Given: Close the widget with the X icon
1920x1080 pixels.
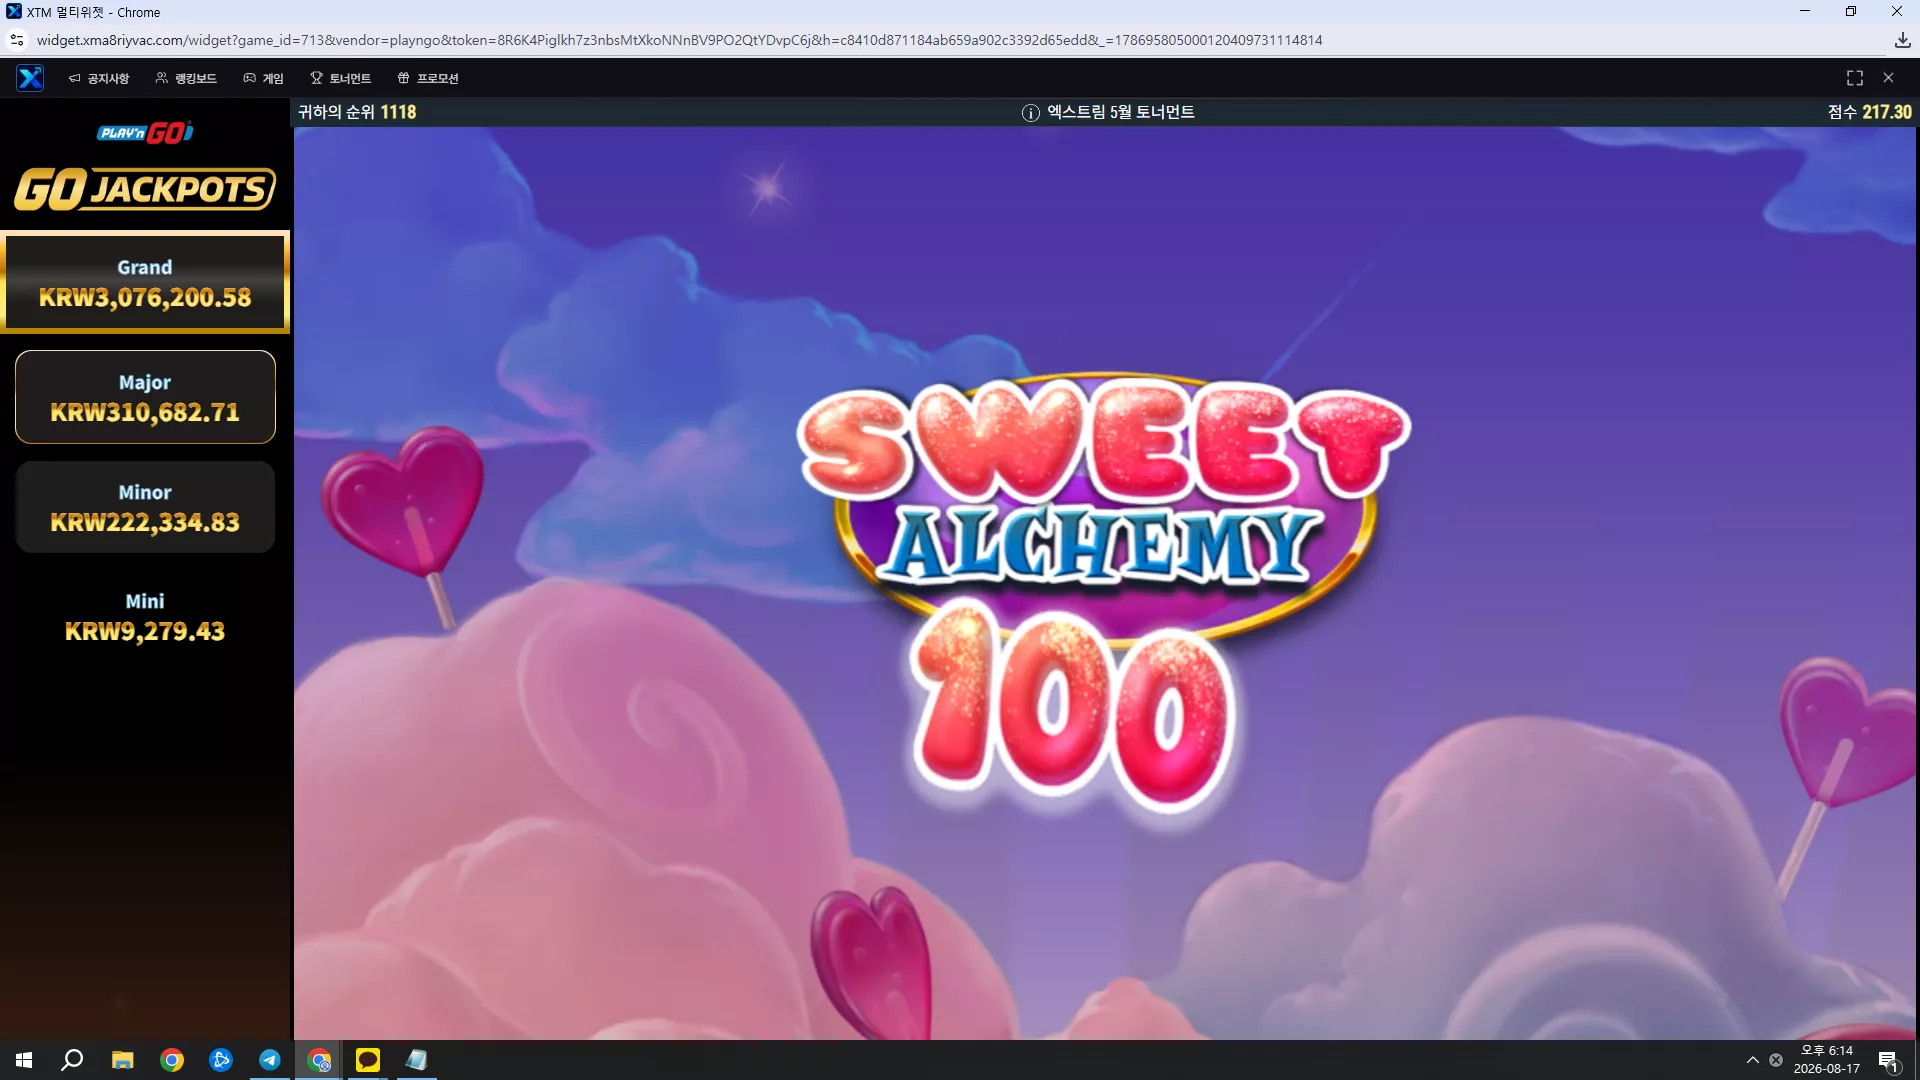Looking at the screenshot, I should coord(1888,78).
